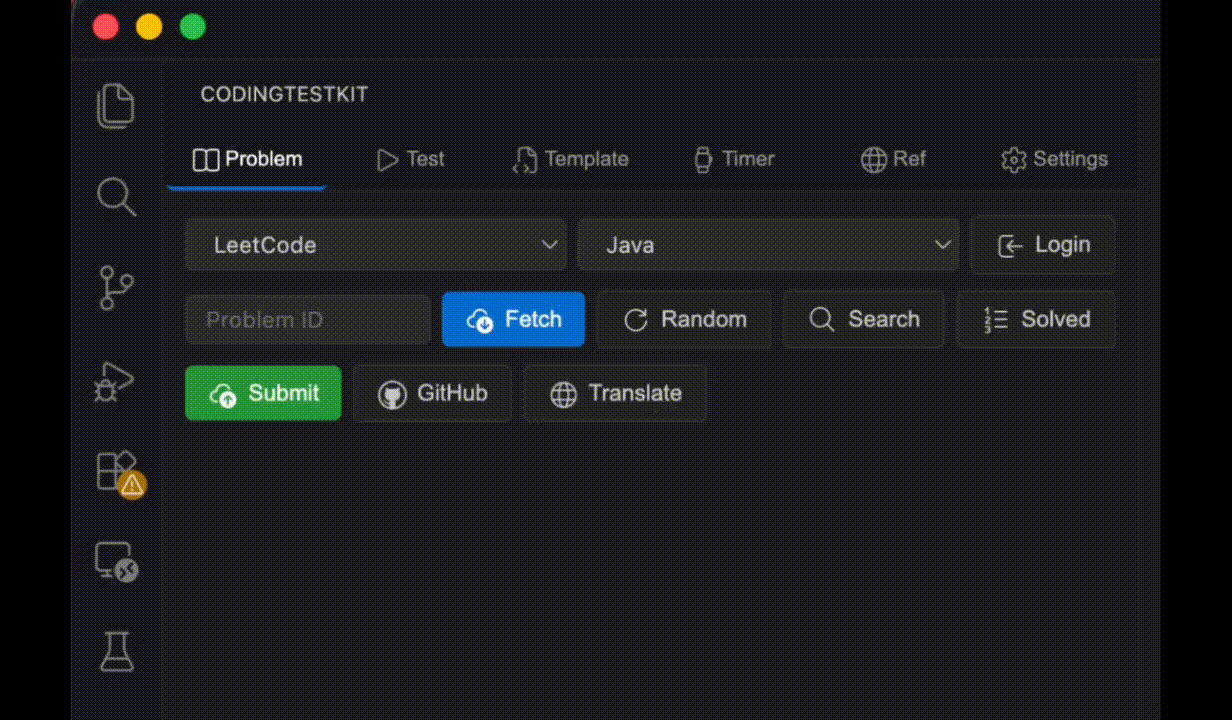Click the Random problem button
This screenshot has height=720, width=1232.
pyautogui.click(x=684, y=320)
